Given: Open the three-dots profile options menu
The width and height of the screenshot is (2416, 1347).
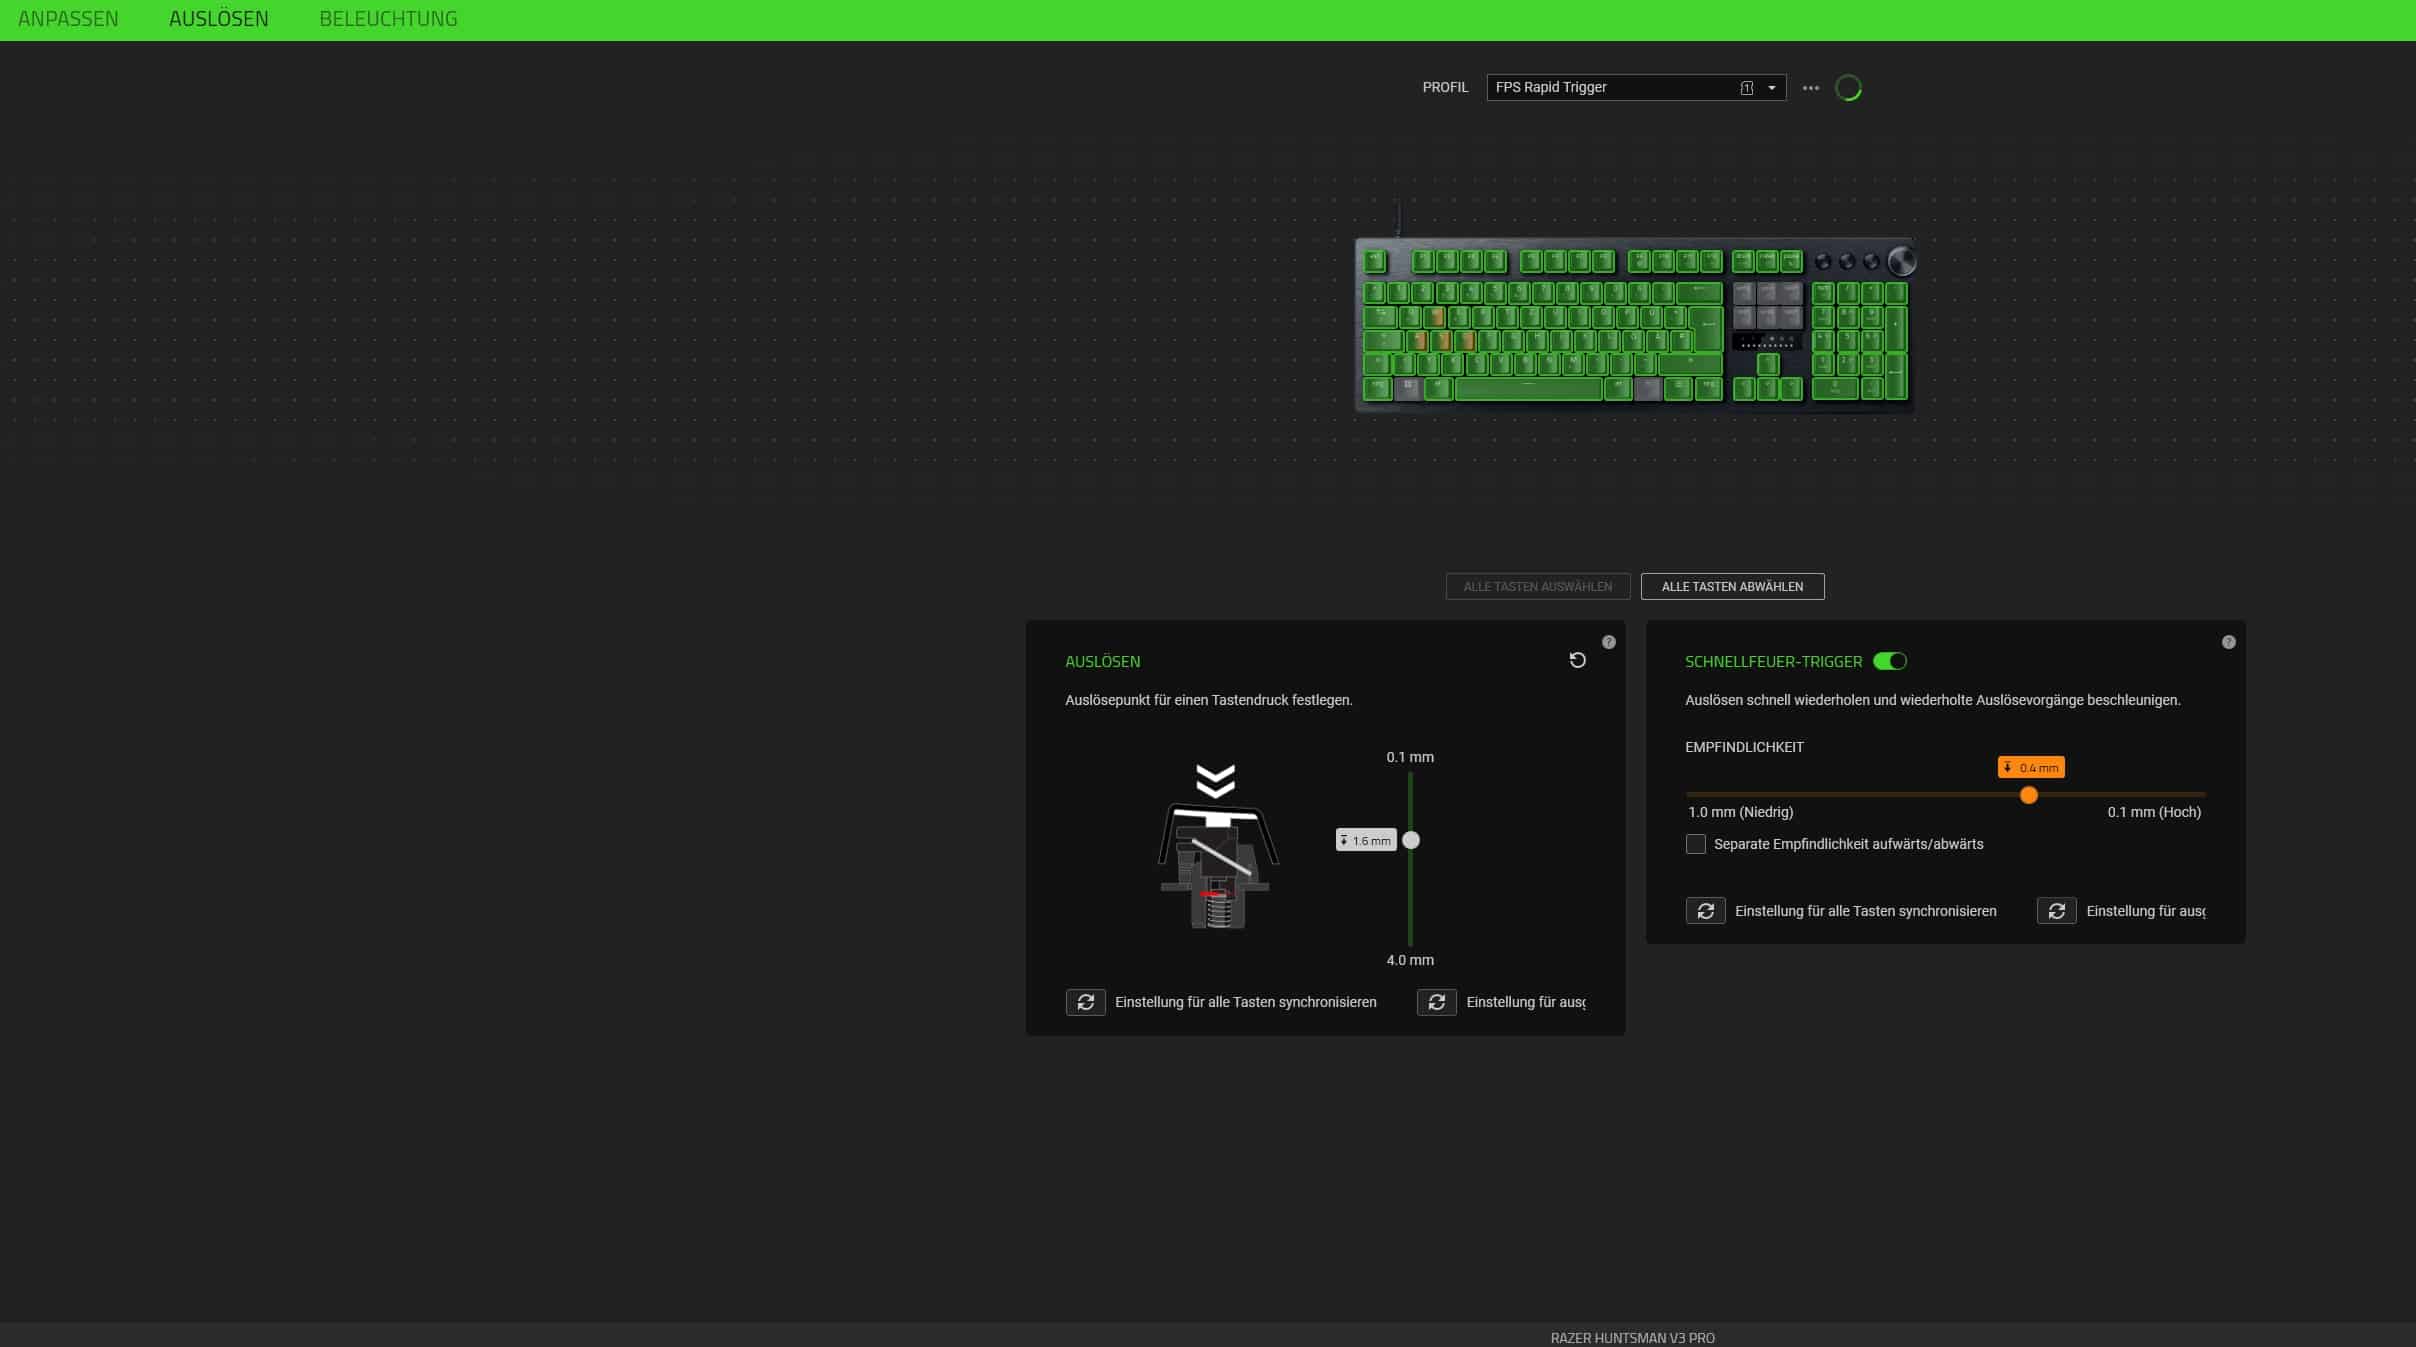Looking at the screenshot, I should (1810, 88).
